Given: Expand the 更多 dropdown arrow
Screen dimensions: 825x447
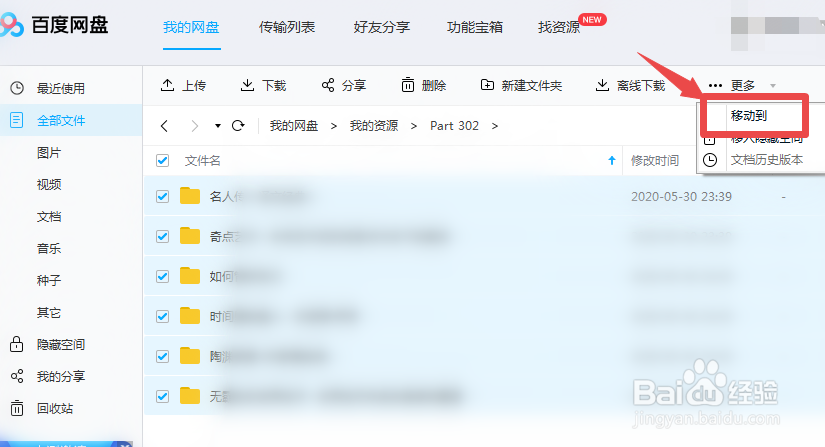Looking at the screenshot, I should (x=773, y=86).
